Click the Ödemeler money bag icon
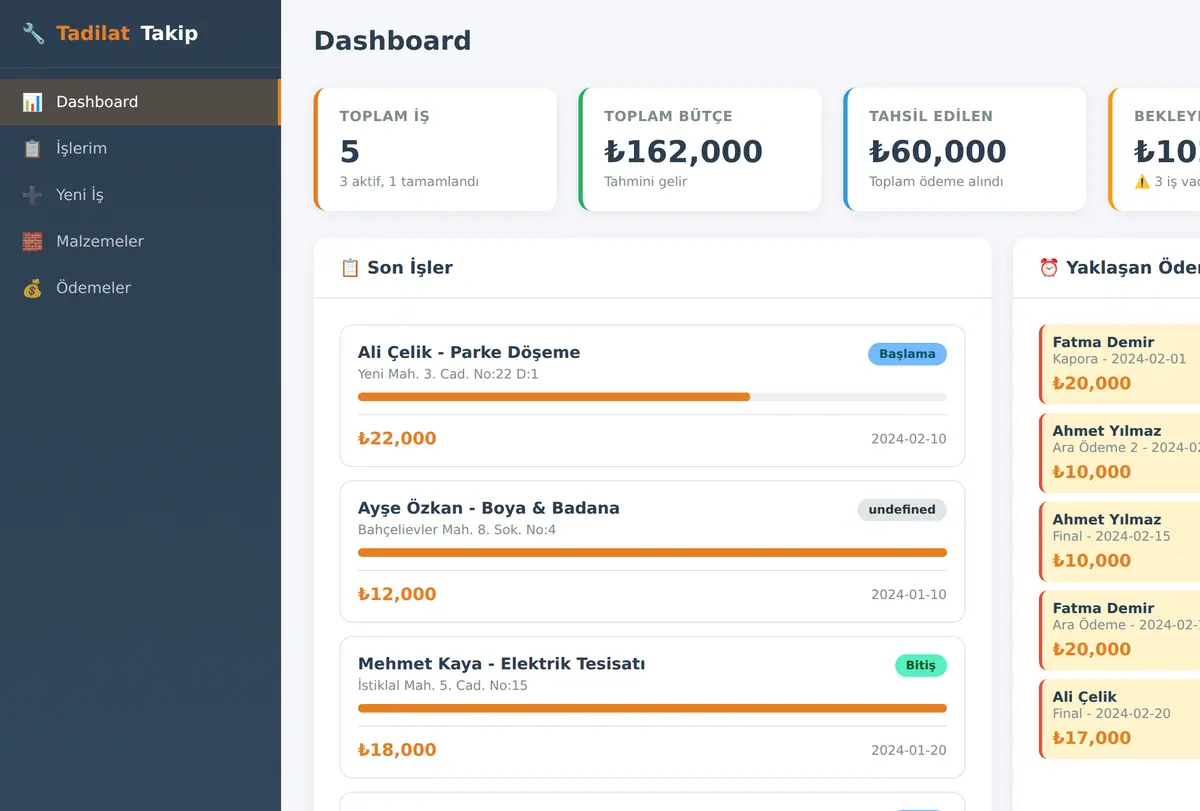The width and height of the screenshot is (1200, 811). click(32, 288)
